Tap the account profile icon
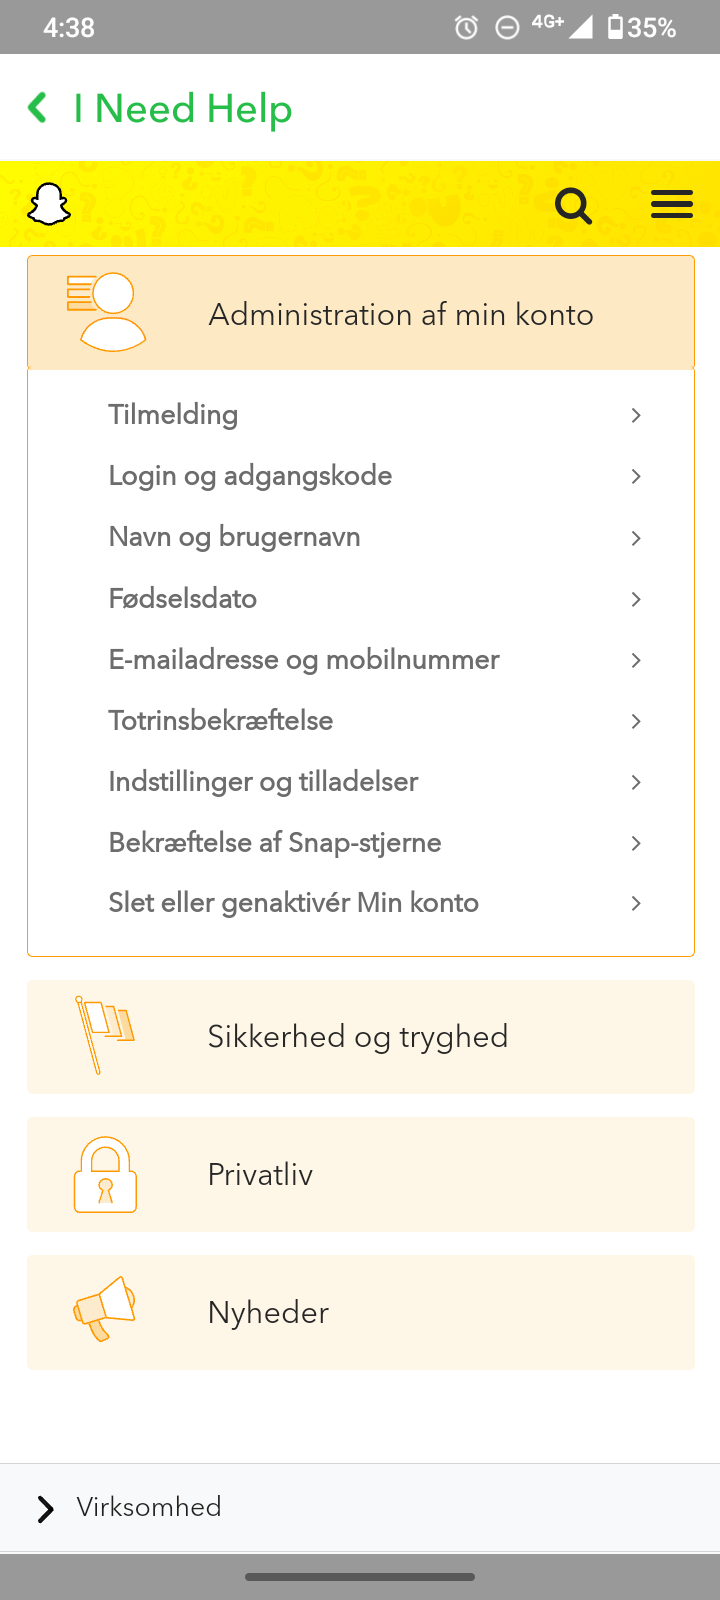720x1600 pixels. point(107,312)
